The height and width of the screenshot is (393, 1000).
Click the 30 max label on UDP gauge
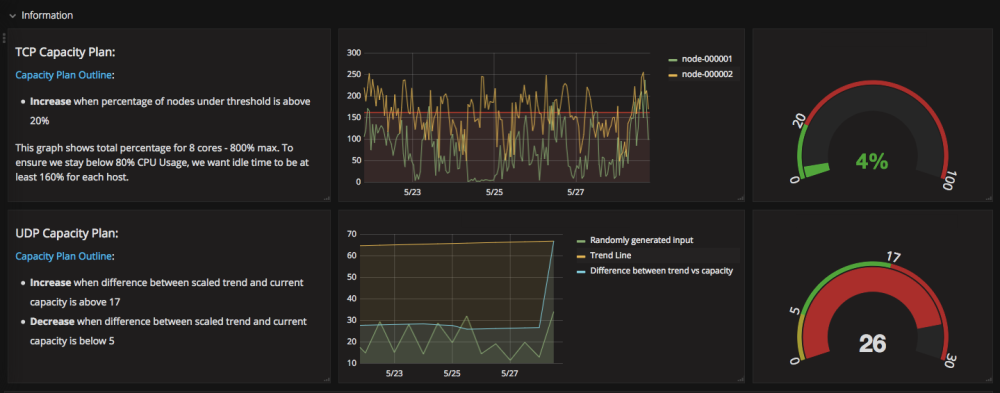(x=949, y=361)
